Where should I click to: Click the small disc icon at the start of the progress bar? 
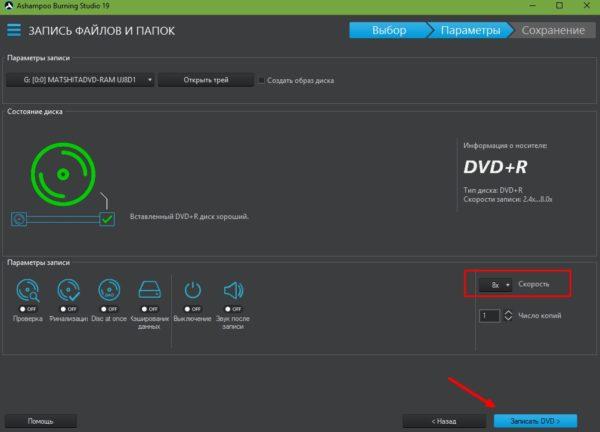[x=19, y=219]
